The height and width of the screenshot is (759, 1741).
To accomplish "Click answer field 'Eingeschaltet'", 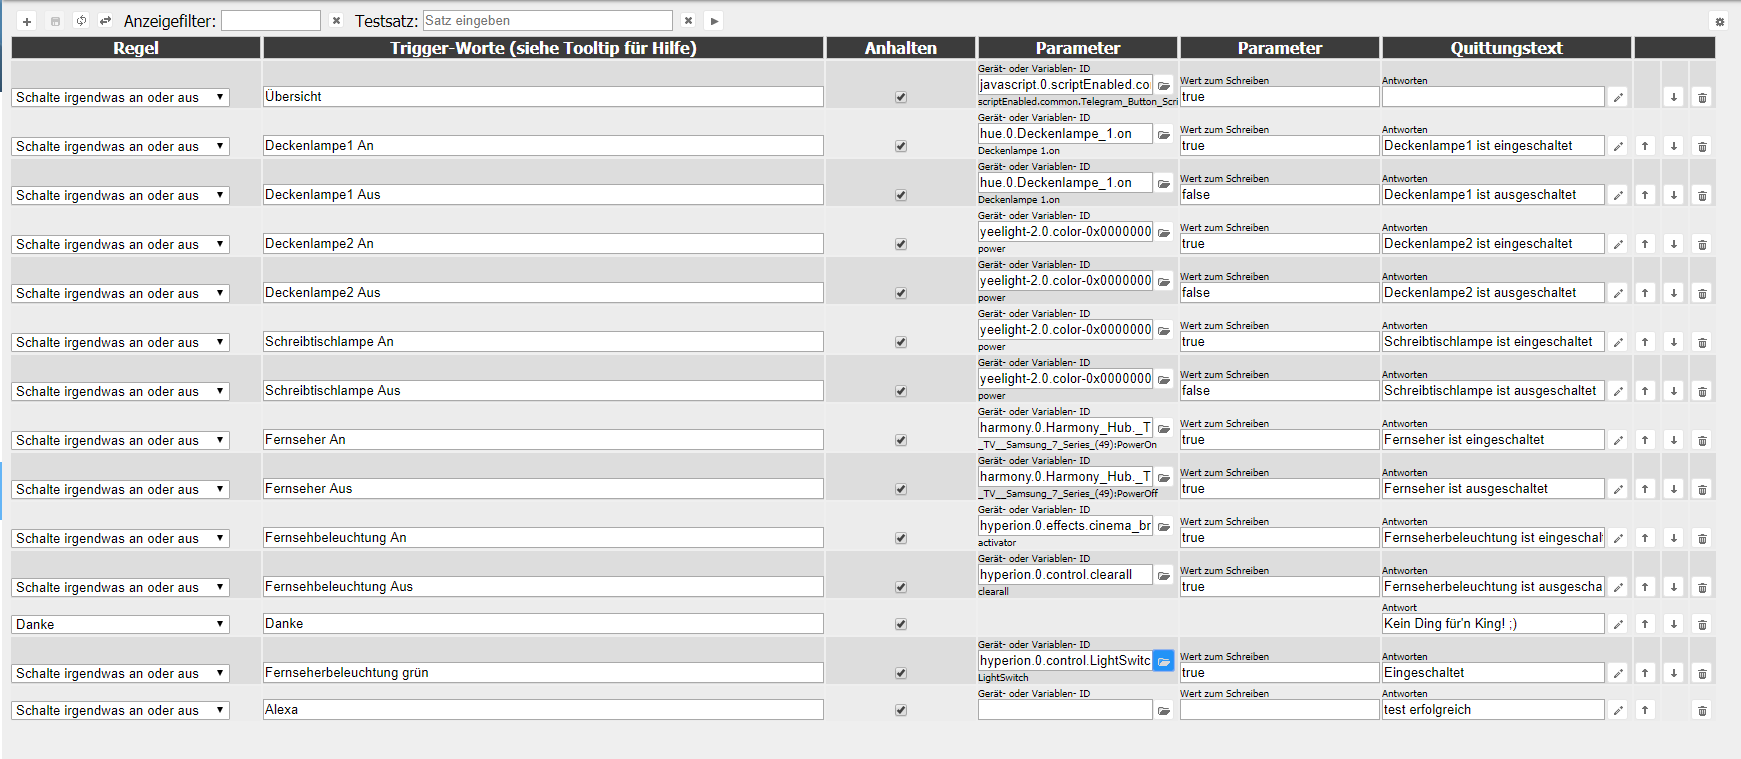I will pyautogui.click(x=1493, y=673).
